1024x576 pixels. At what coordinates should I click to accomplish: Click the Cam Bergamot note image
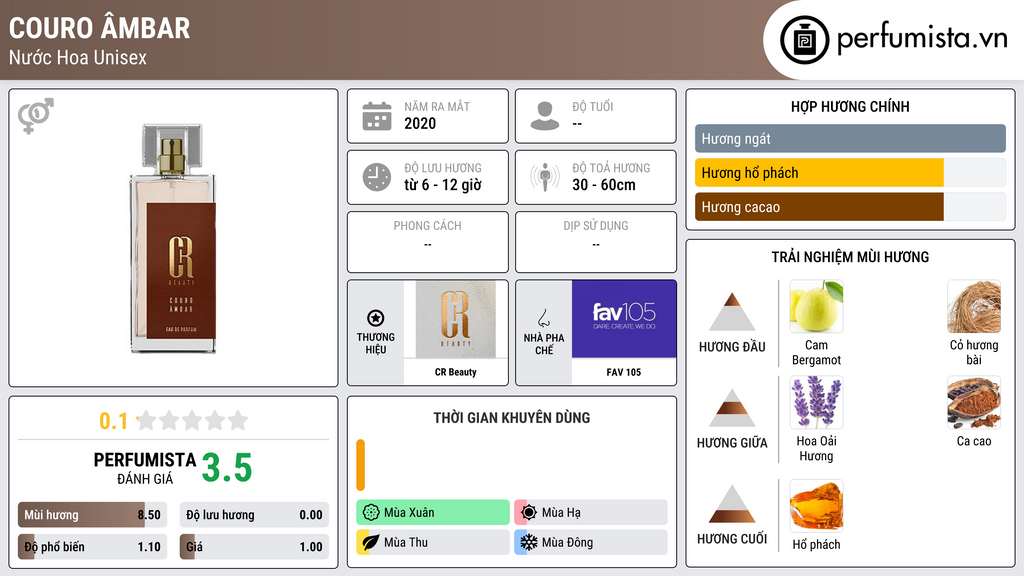[816, 306]
